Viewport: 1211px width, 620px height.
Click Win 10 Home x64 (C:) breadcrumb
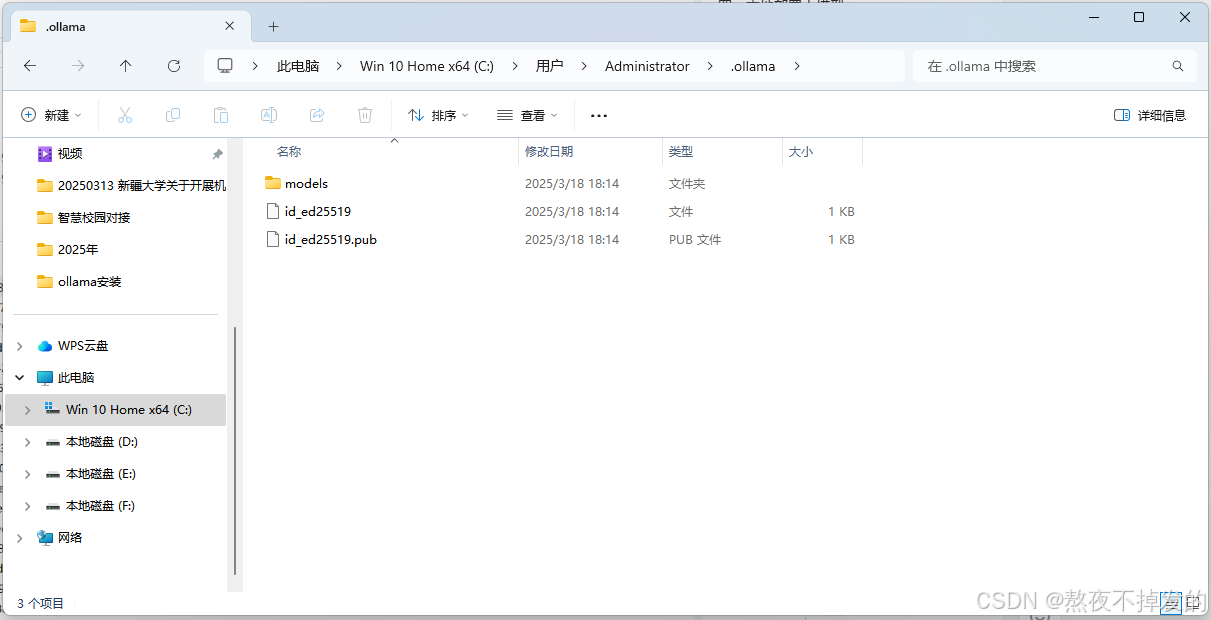point(427,66)
